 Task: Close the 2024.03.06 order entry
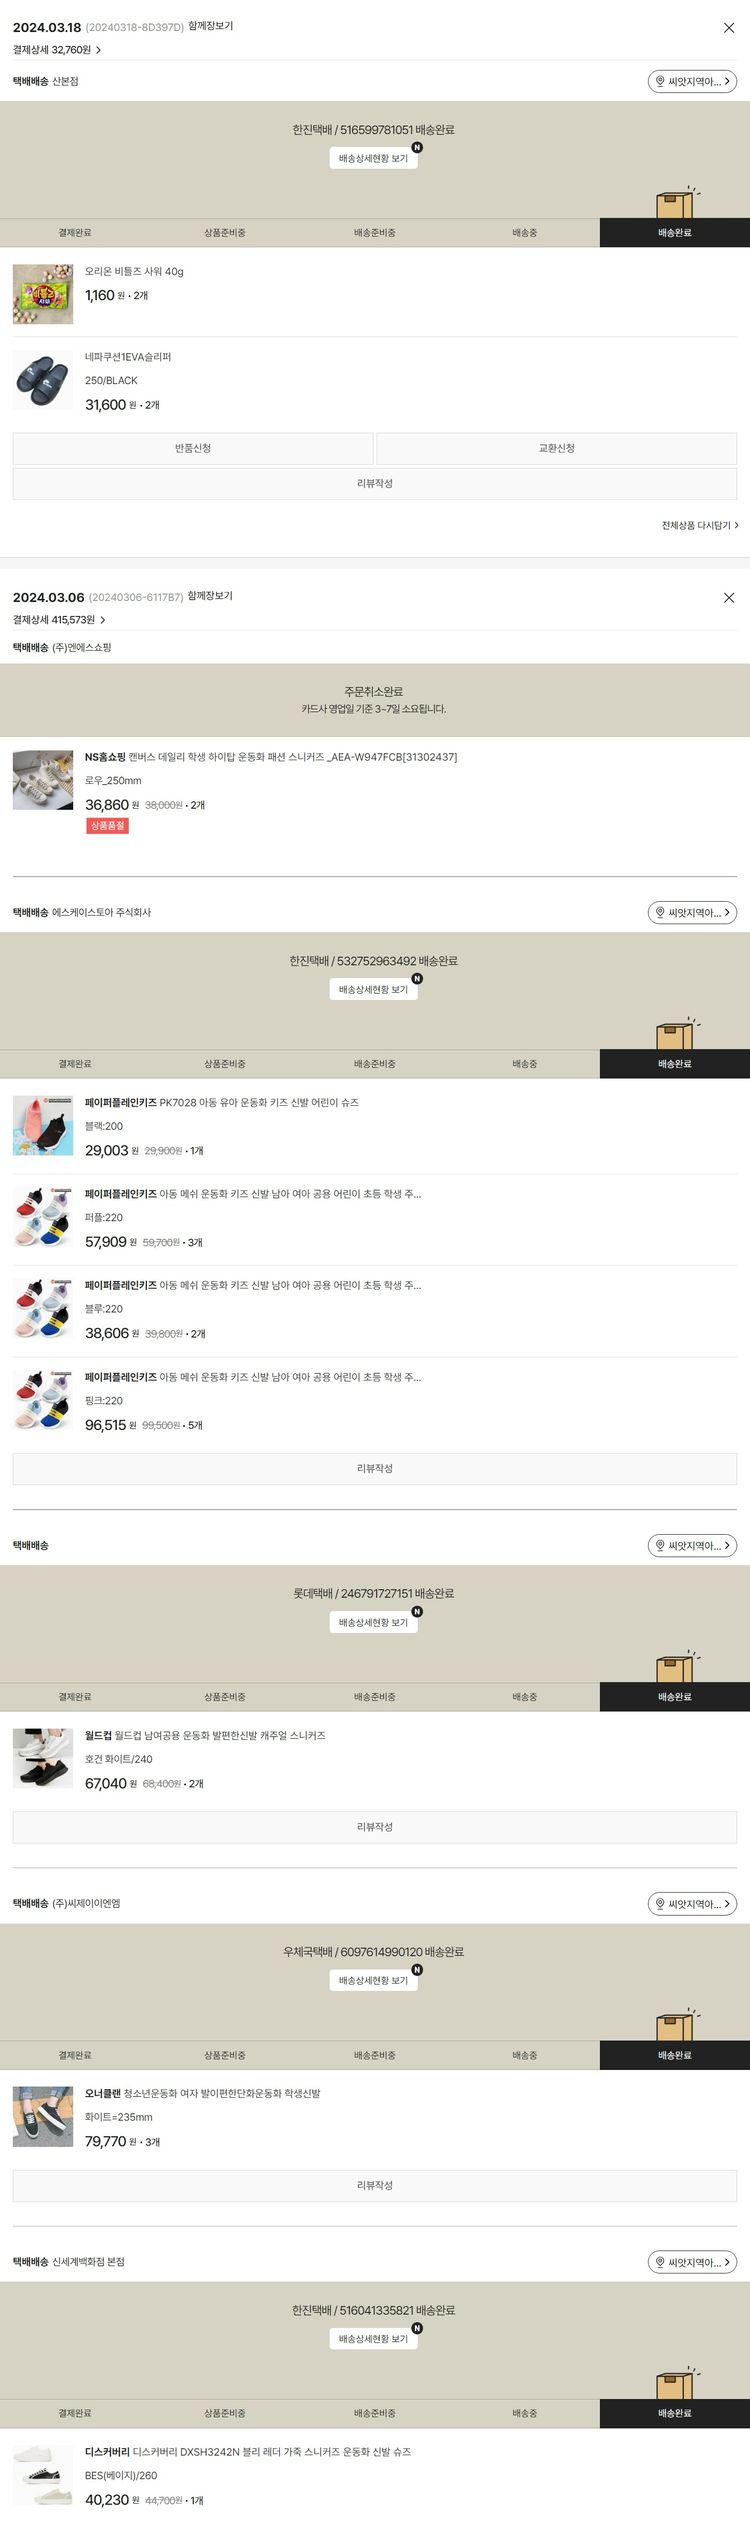pyautogui.click(x=729, y=598)
